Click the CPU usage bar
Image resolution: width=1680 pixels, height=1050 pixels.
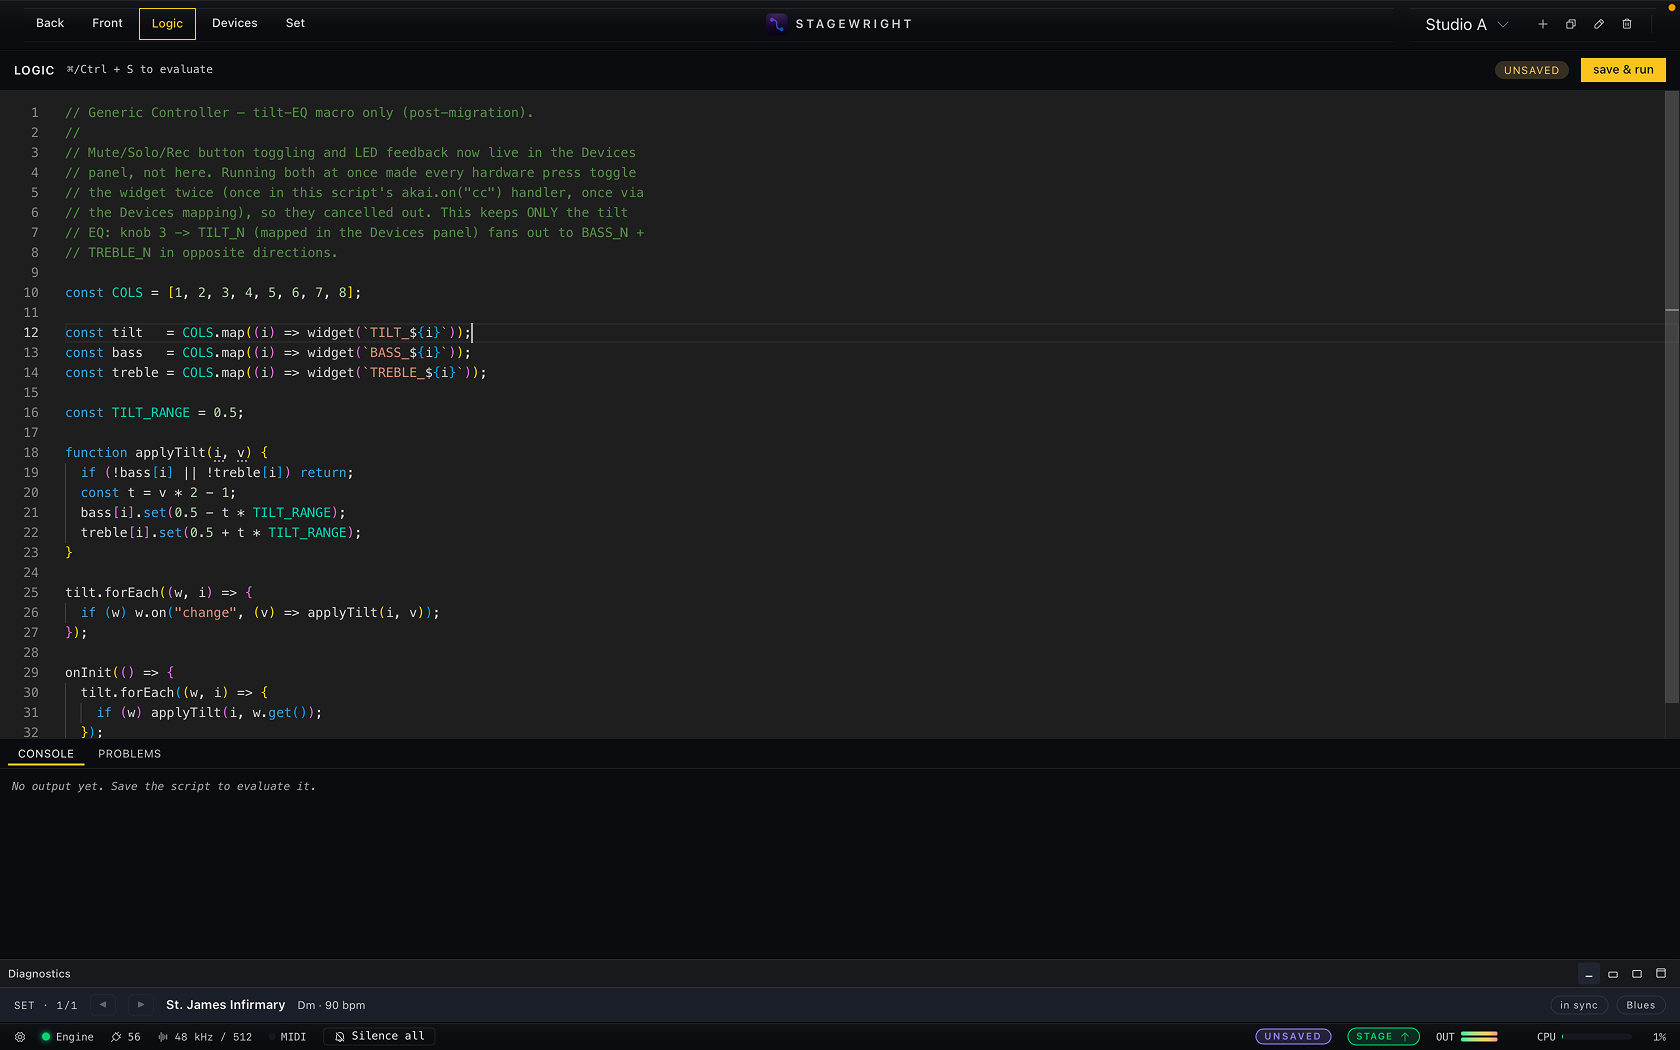tap(1597, 1037)
